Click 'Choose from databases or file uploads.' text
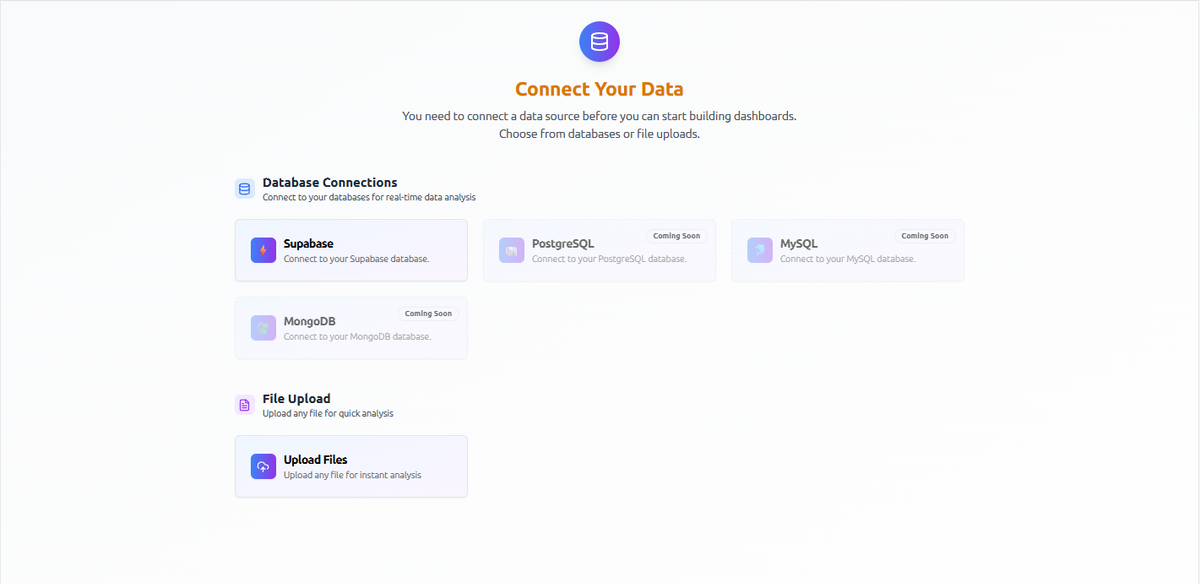This screenshot has width=1200, height=584. [x=599, y=134]
